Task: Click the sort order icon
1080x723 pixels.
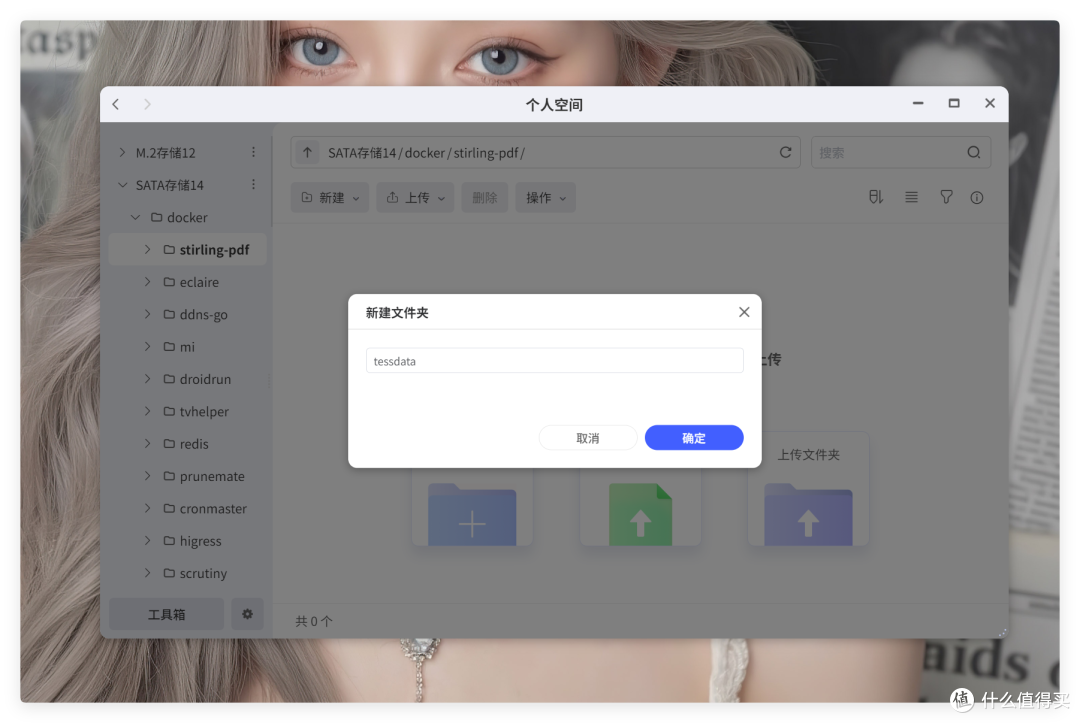Action: 875,198
